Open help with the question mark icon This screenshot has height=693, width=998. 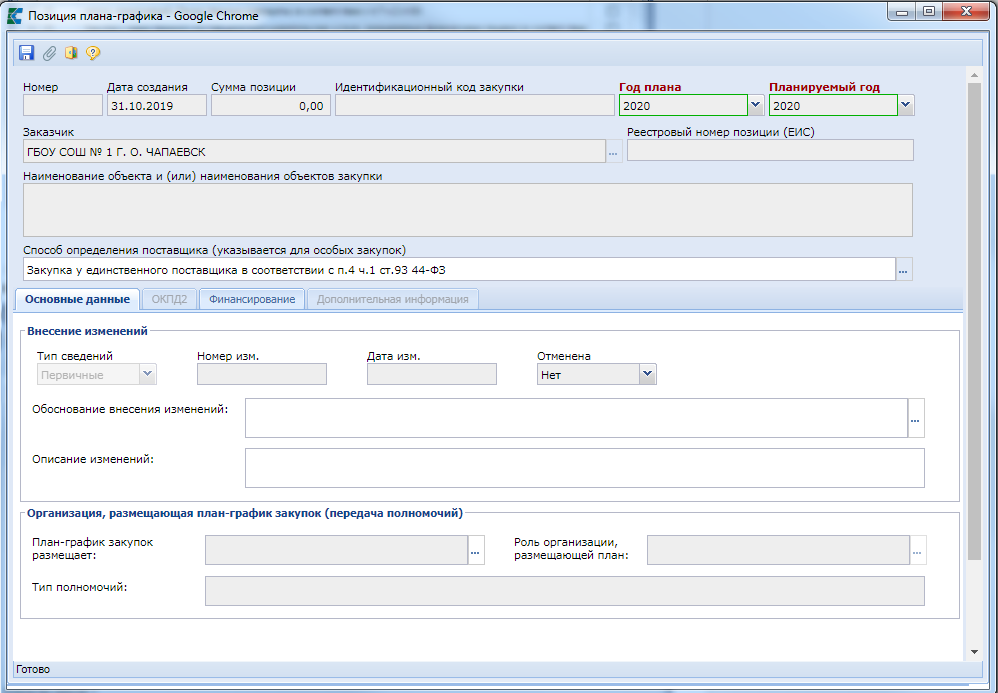pos(93,53)
